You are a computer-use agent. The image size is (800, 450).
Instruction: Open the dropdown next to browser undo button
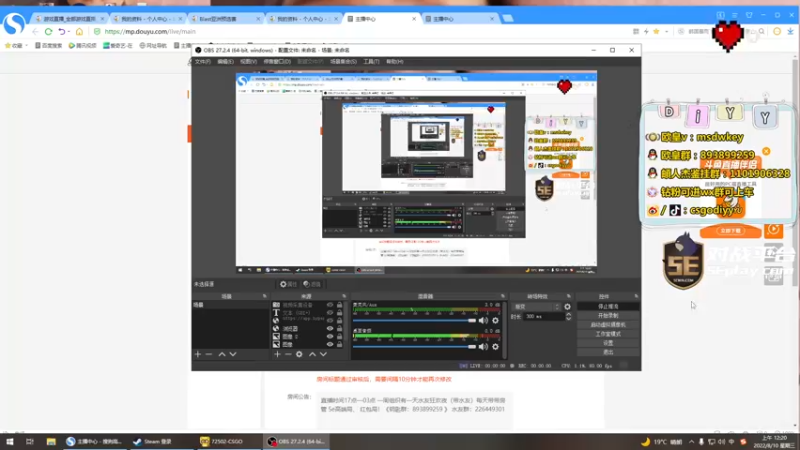[x=69, y=32]
